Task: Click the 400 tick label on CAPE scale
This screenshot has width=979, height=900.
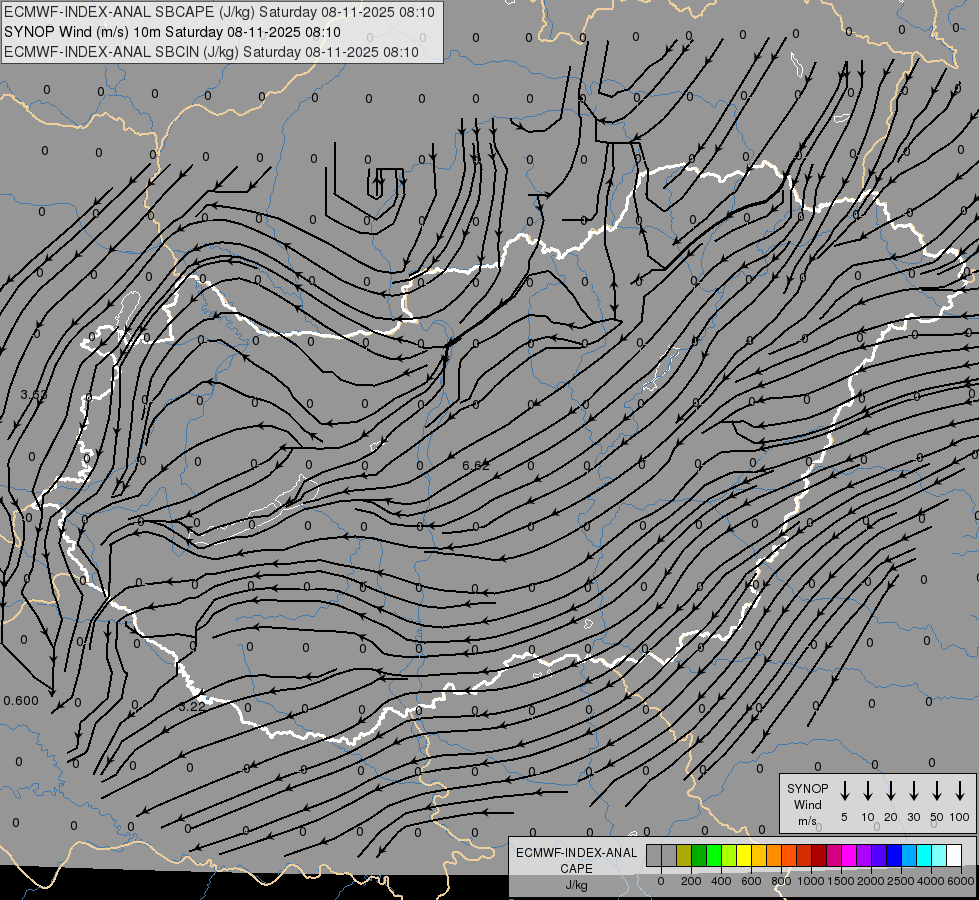Action: 721,881
